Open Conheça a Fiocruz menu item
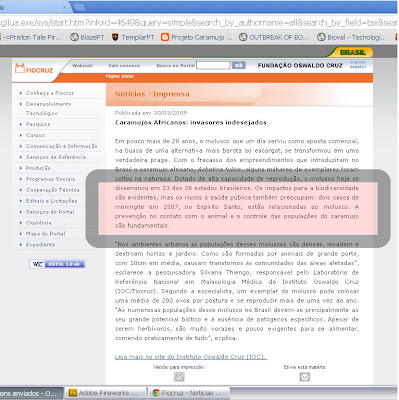Screen dimensions: 399x400 [50, 93]
